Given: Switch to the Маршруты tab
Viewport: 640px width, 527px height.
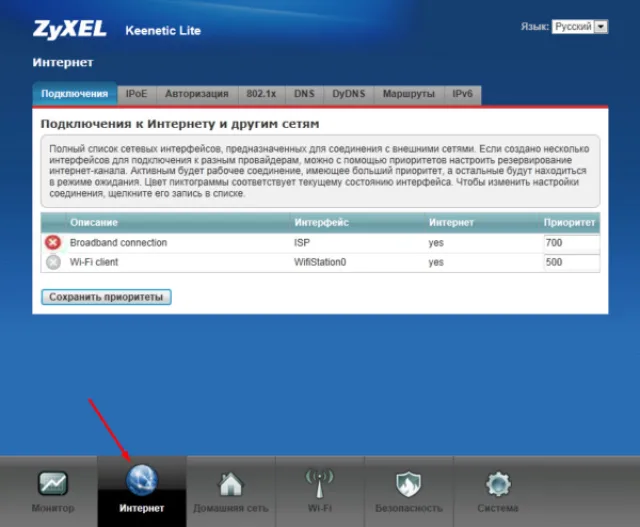Looking at the screenshot, I should point(409,94).
